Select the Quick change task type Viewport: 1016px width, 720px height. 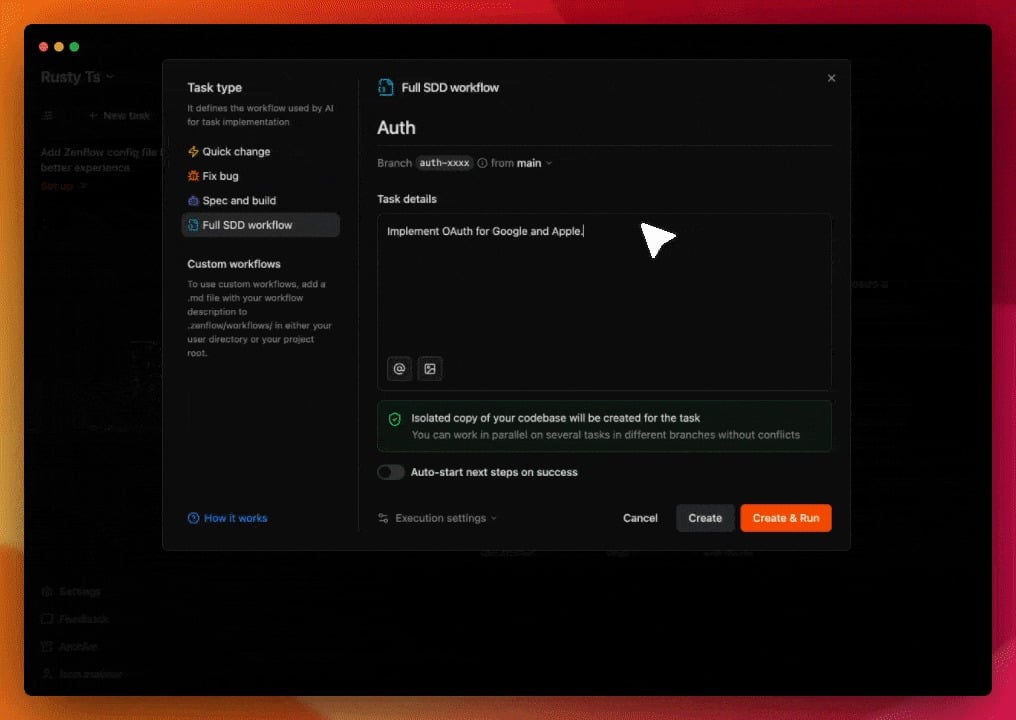pyautogui.click(x=236, y=152)
